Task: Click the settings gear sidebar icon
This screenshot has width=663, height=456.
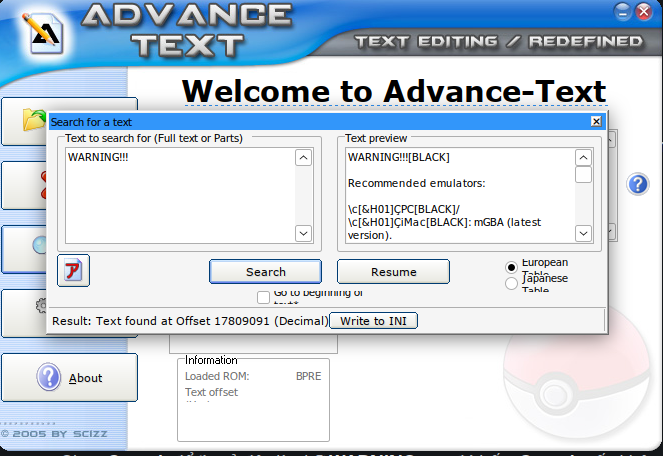Action: pyautogui.click(x=41, y=305)
